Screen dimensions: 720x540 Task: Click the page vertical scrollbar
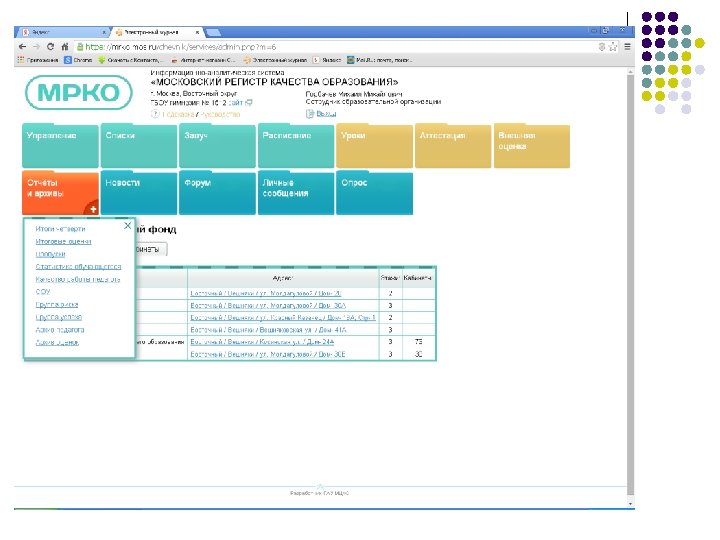(x=631, y=285)
